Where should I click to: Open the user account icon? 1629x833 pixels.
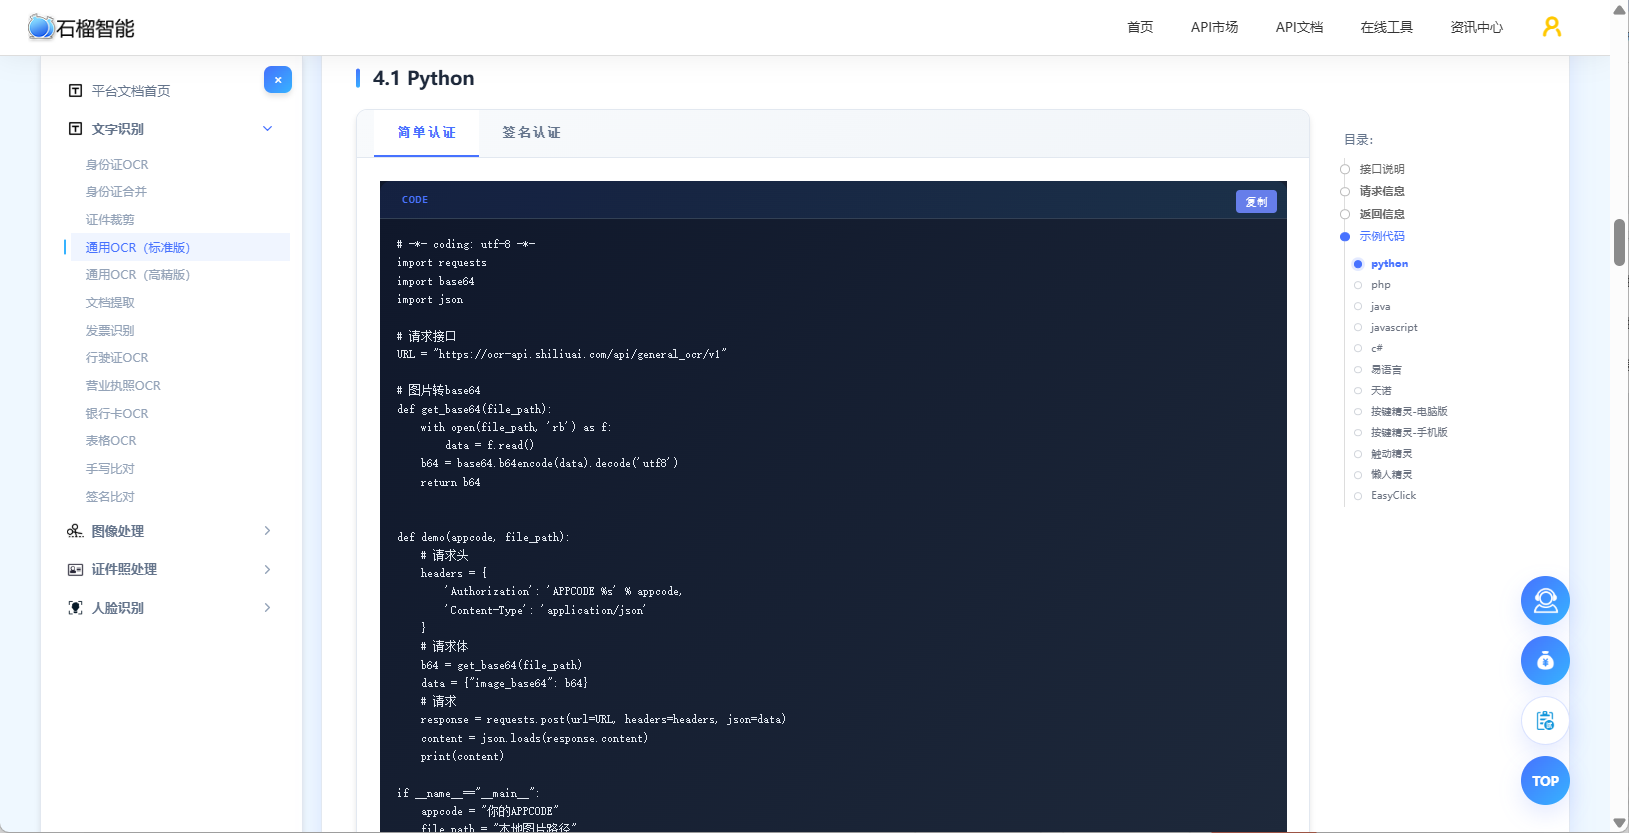coord(1551,27)
